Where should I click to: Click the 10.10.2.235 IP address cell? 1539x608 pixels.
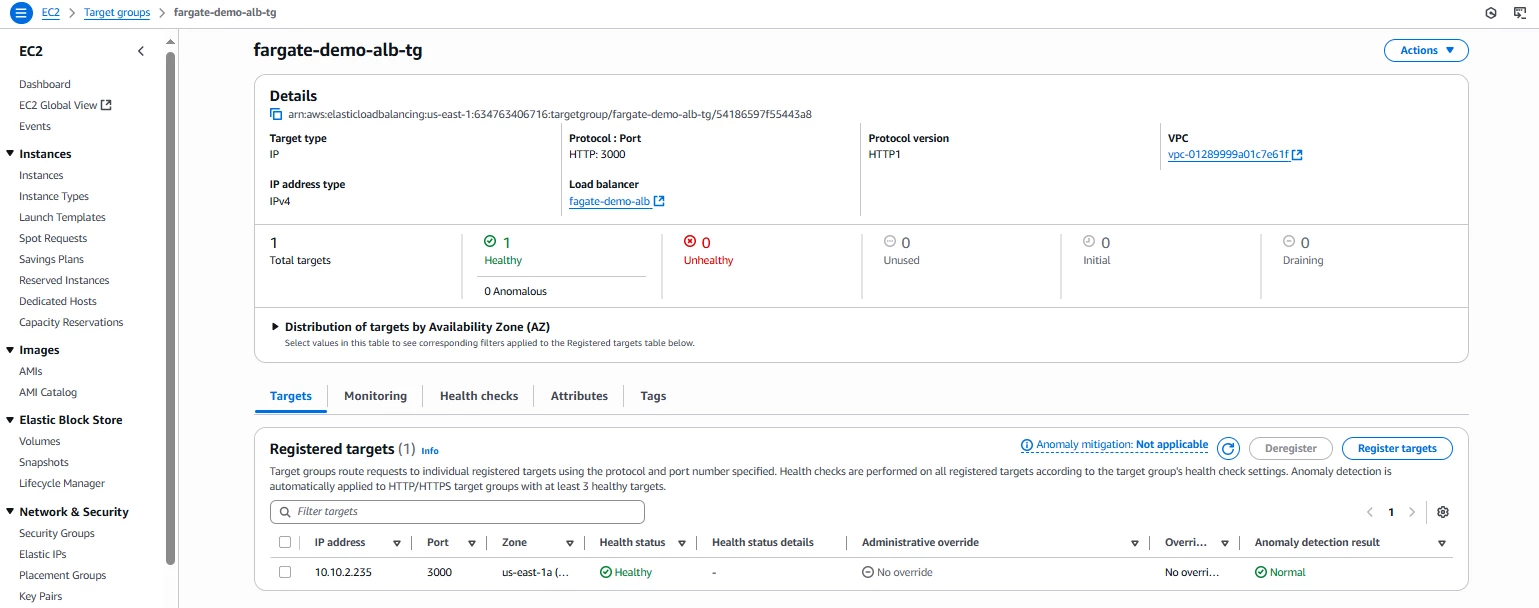click(343, 572)
